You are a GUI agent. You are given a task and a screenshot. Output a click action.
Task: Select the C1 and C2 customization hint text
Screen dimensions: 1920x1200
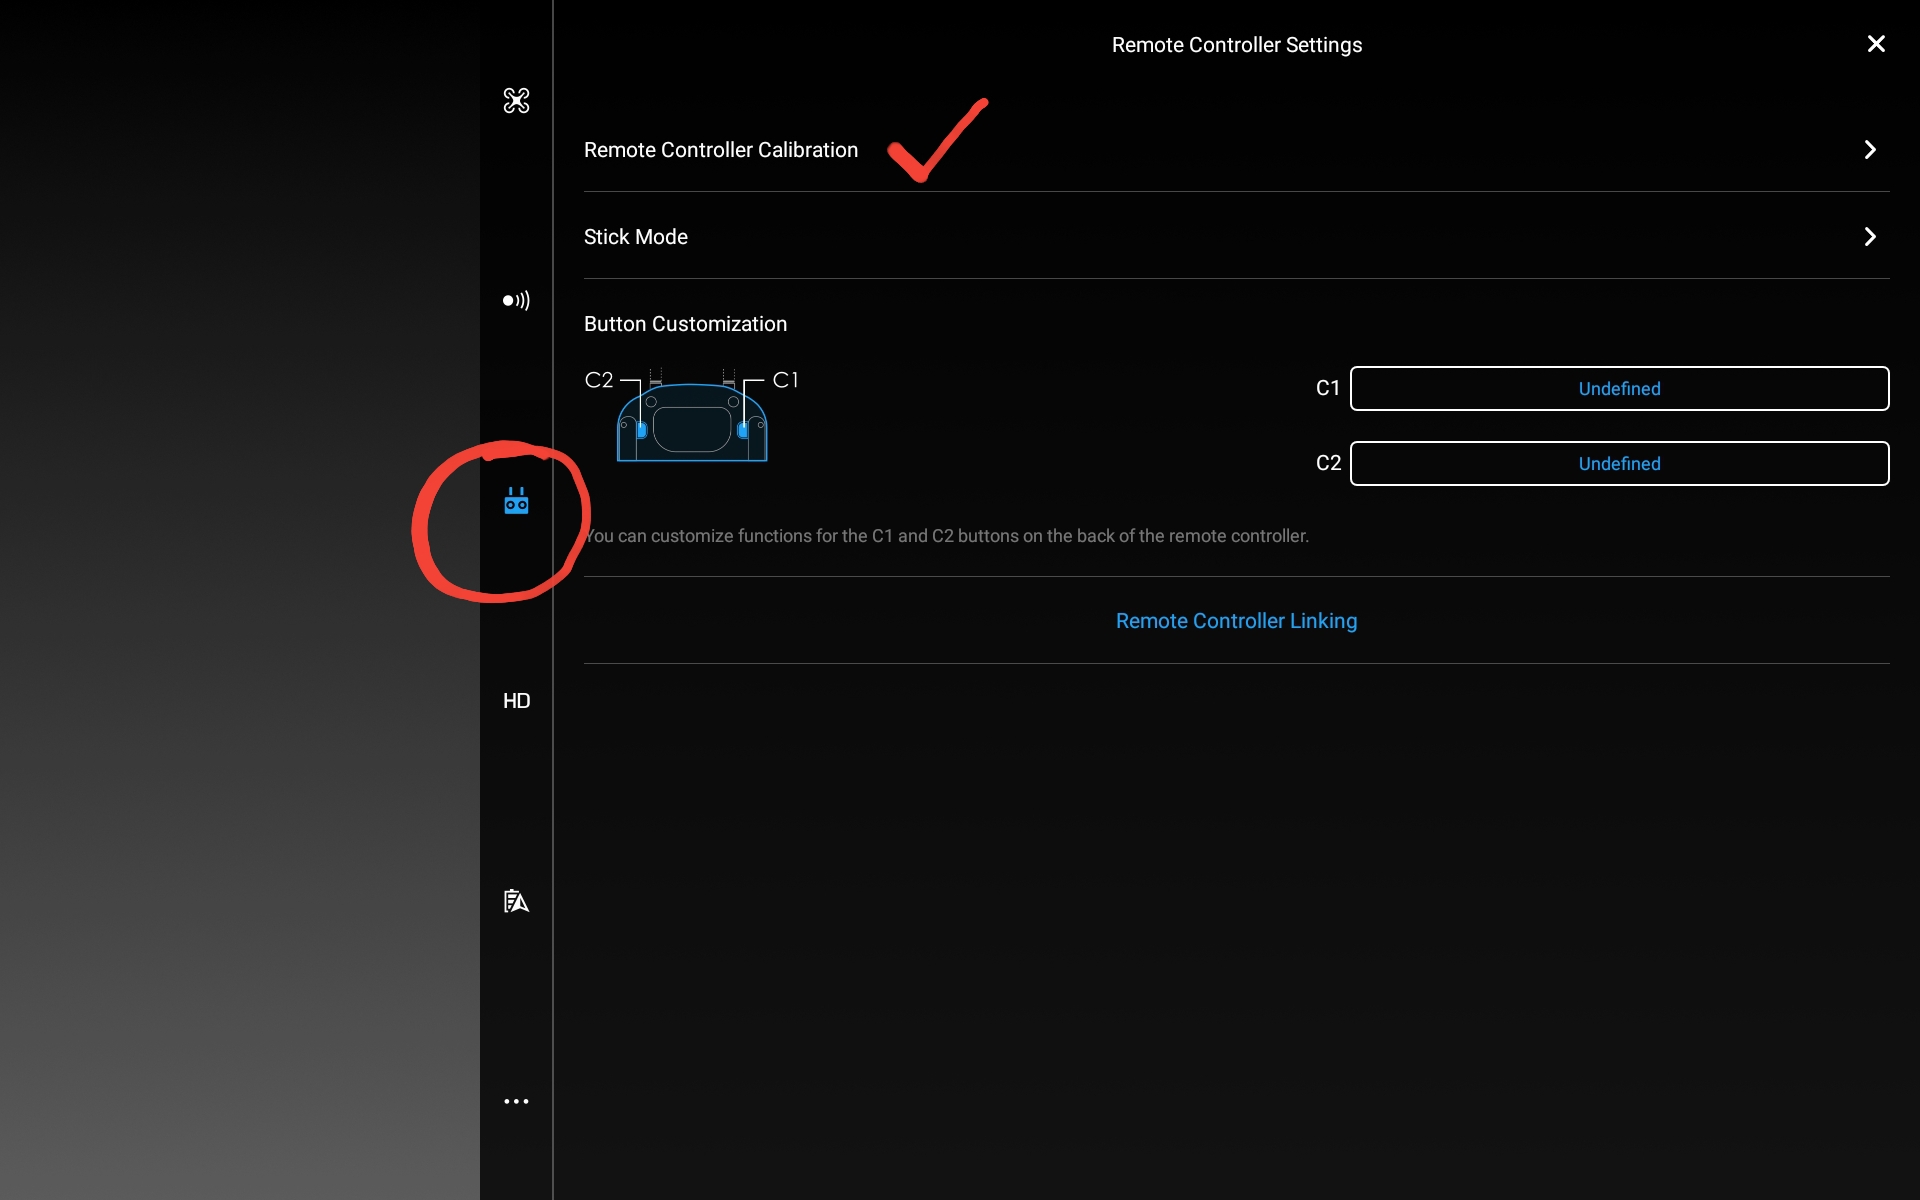[946, 536]
